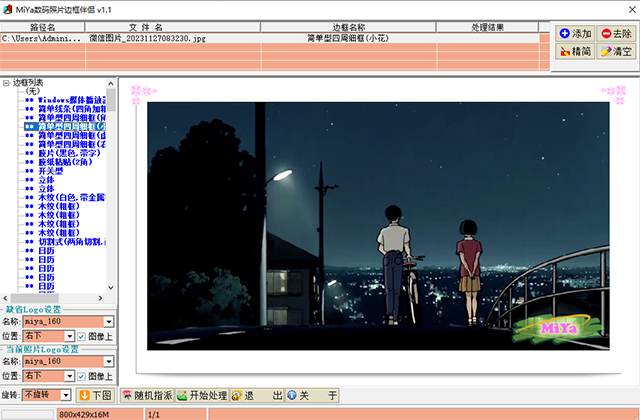Click the preview image of night scene
The width and height of the screenshot is (640, 420).
coord(378,226)
